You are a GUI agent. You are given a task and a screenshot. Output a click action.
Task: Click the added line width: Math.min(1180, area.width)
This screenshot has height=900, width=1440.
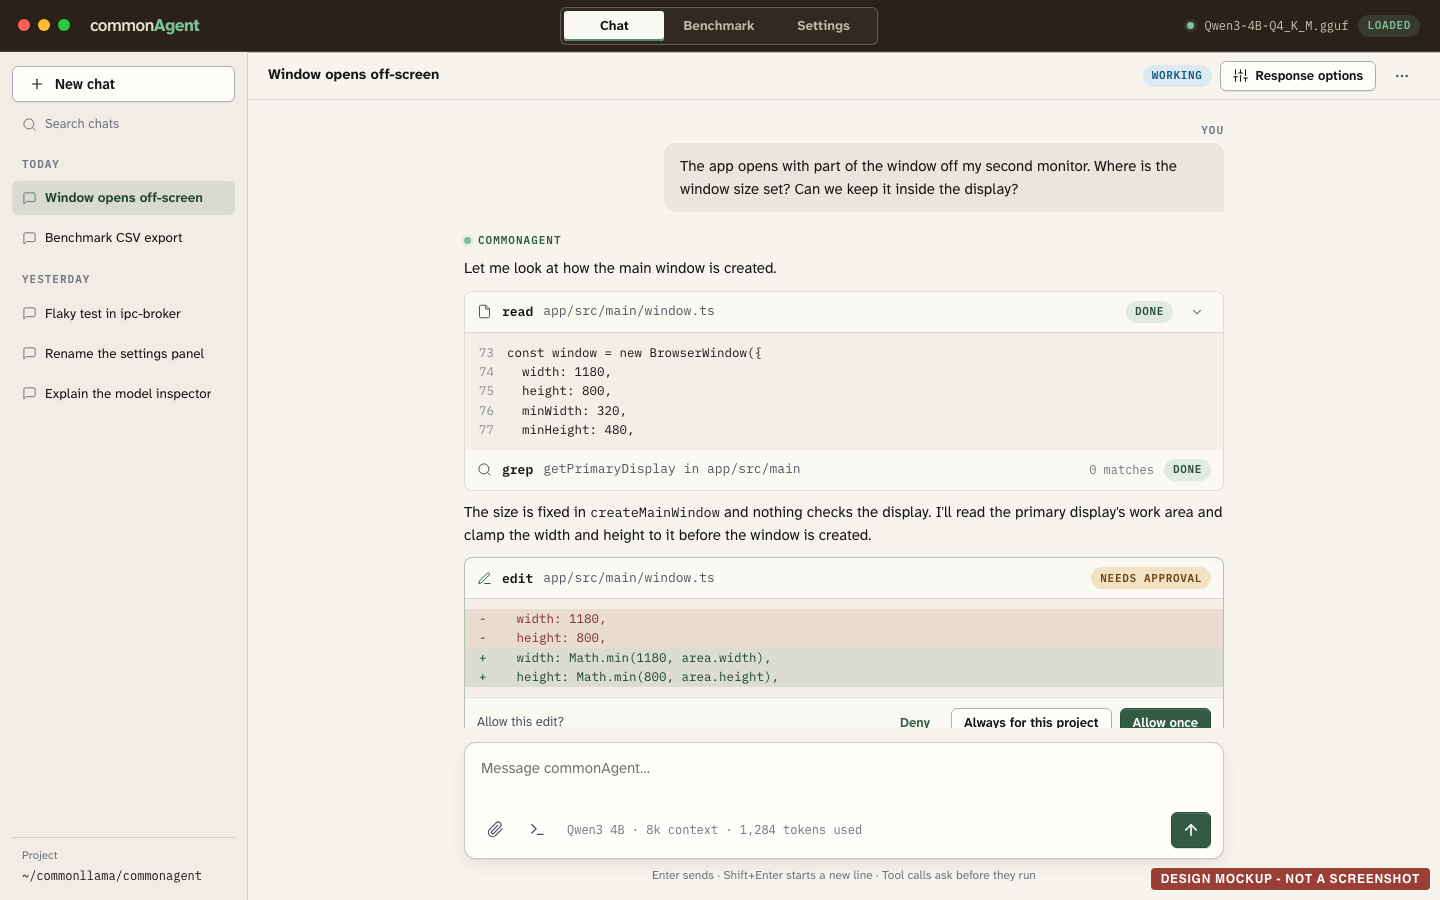[x=843, y=658]
